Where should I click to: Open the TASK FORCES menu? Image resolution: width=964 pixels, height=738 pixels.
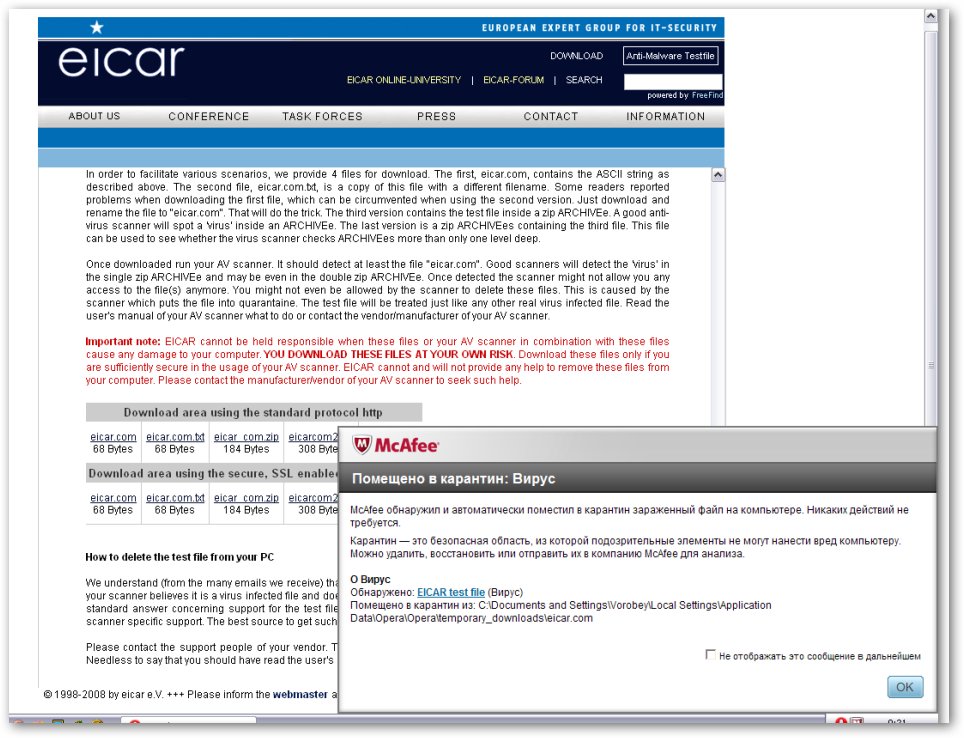322,116
